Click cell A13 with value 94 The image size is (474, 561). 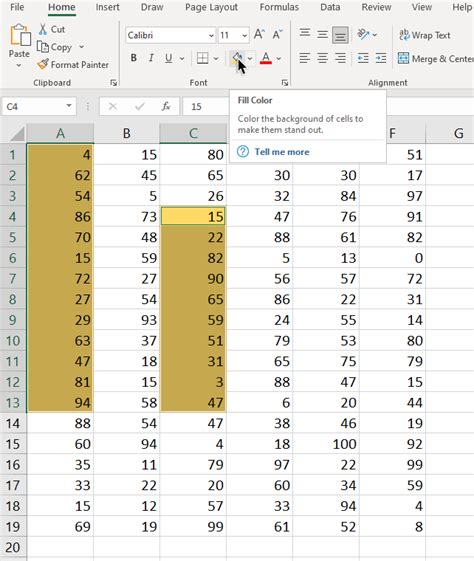60,403
